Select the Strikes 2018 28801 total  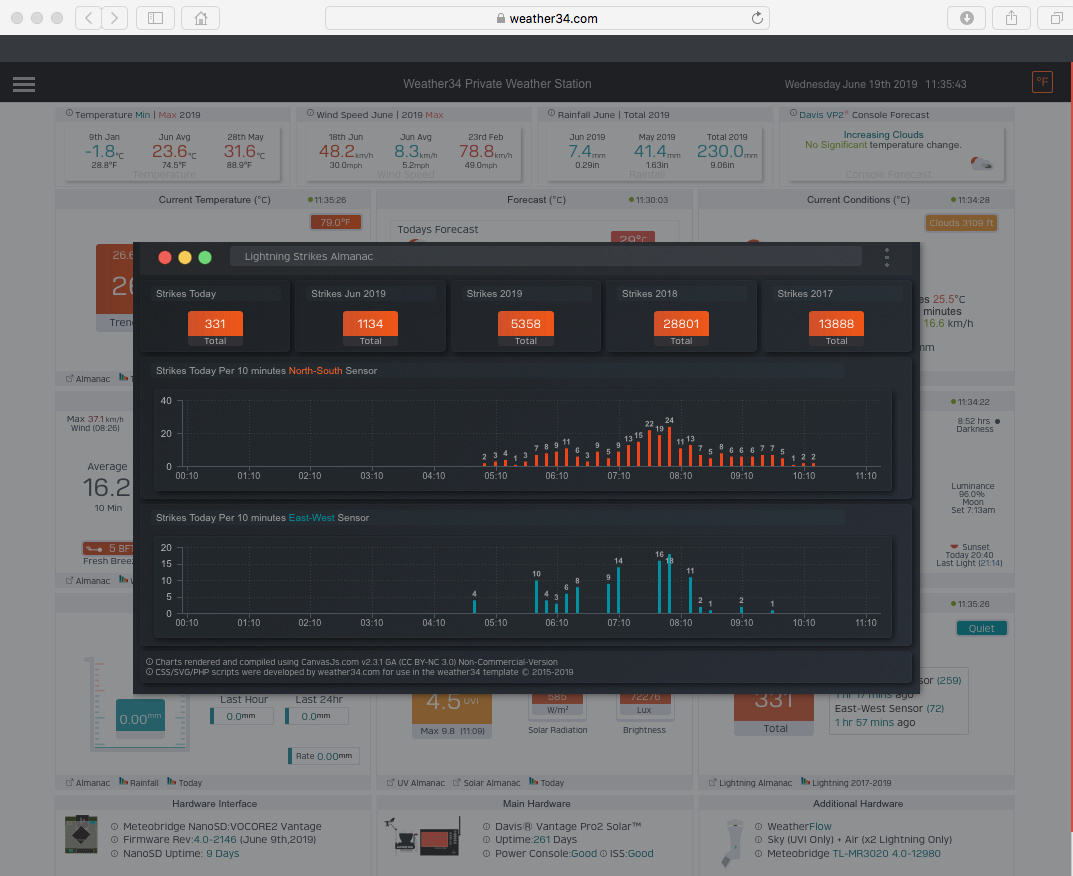coord(681,329)
